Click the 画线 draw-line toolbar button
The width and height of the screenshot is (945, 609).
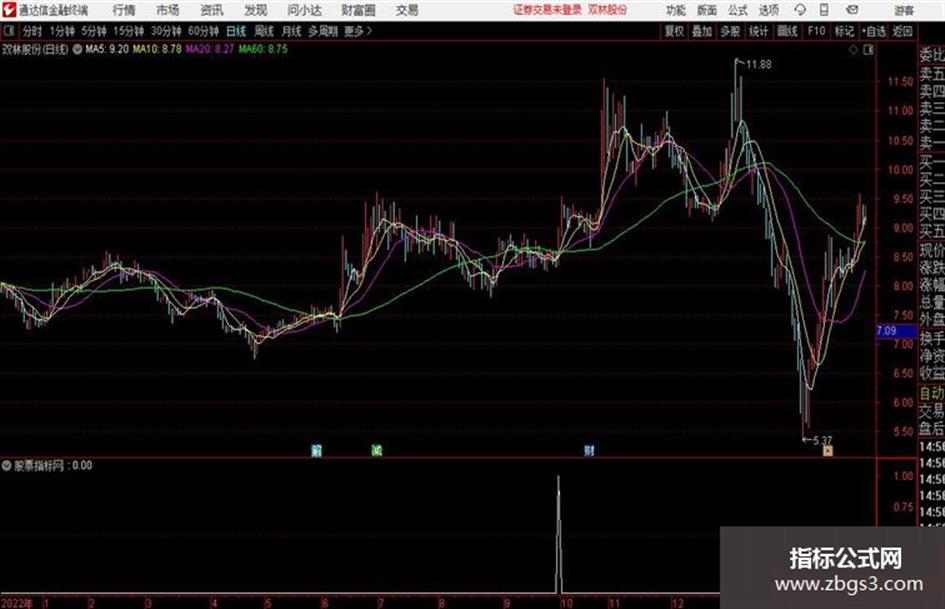[x=787, y=31]
